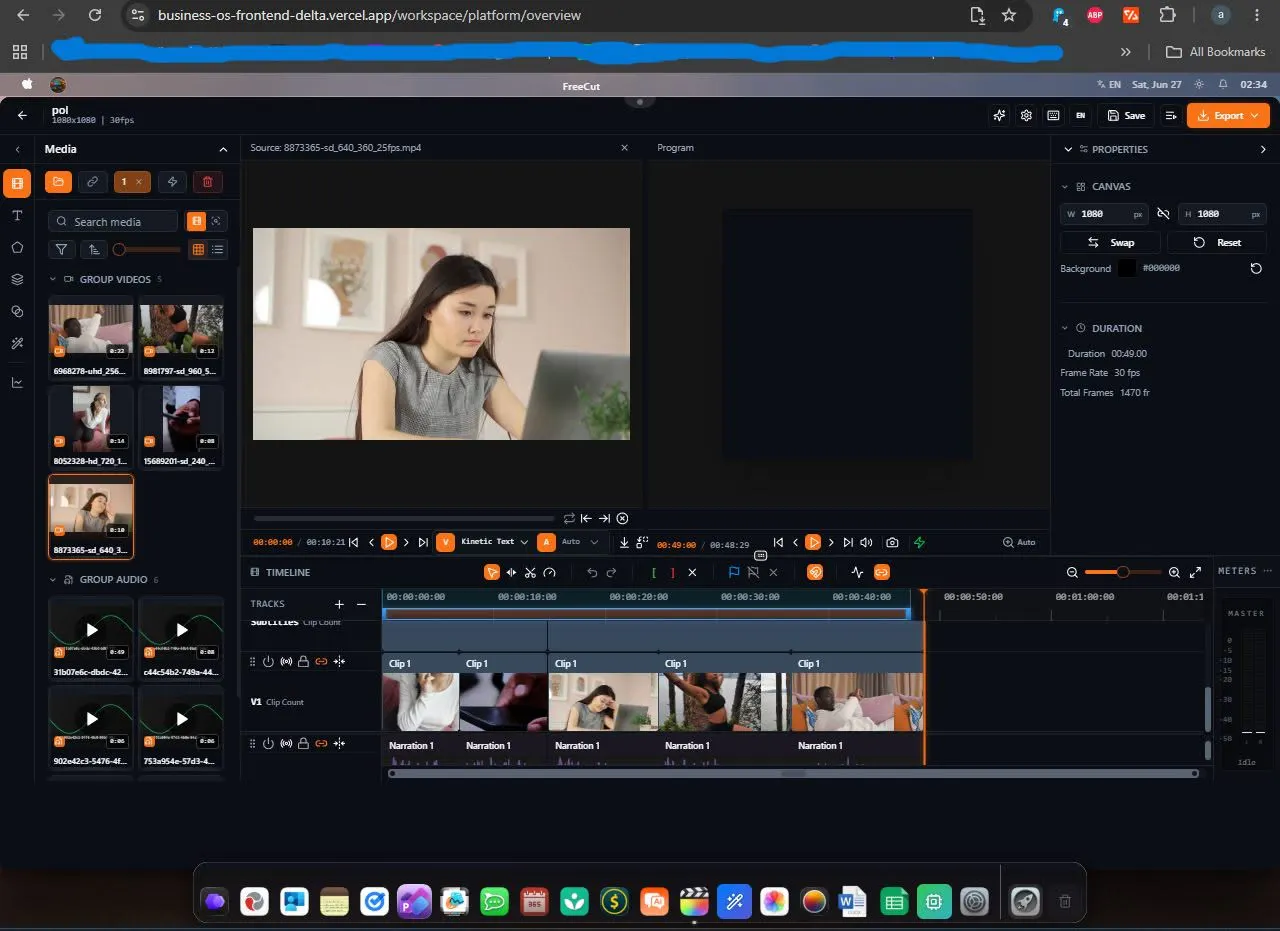Switch media to grid view

pyautogui.click(x=198, y=249)
